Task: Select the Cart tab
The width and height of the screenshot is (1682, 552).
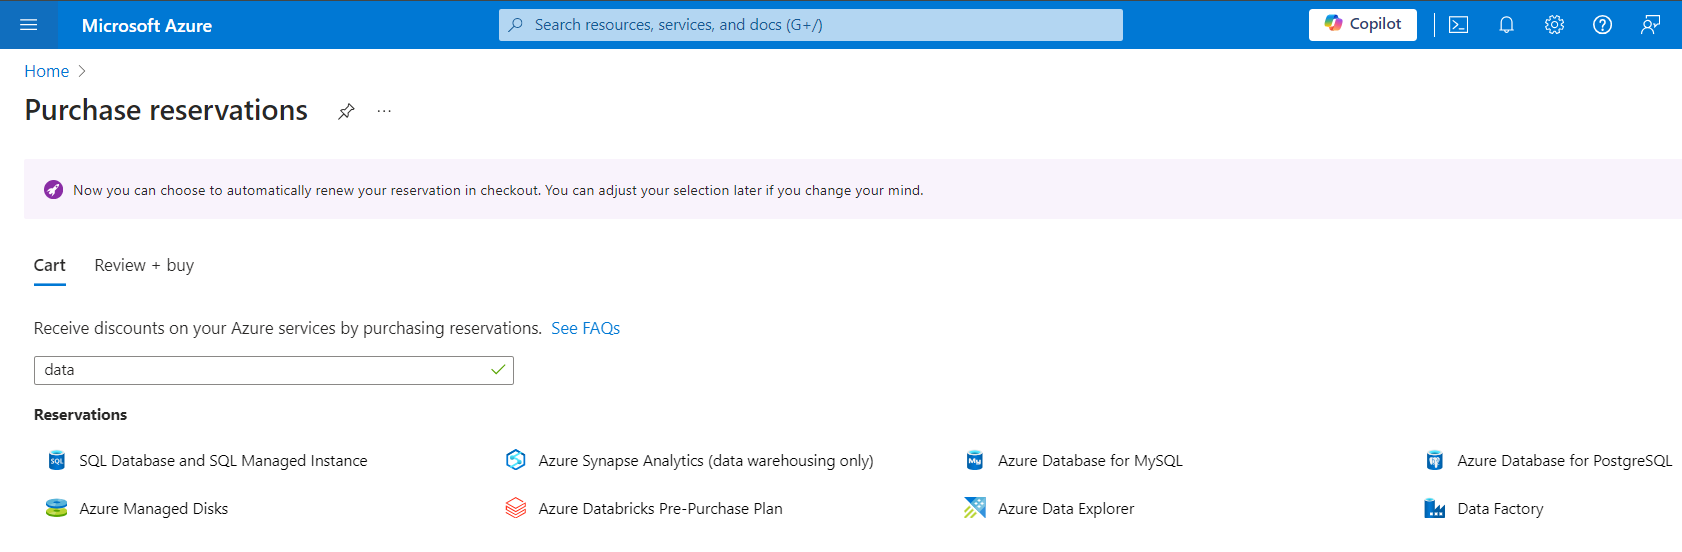Action: [50, 265]
